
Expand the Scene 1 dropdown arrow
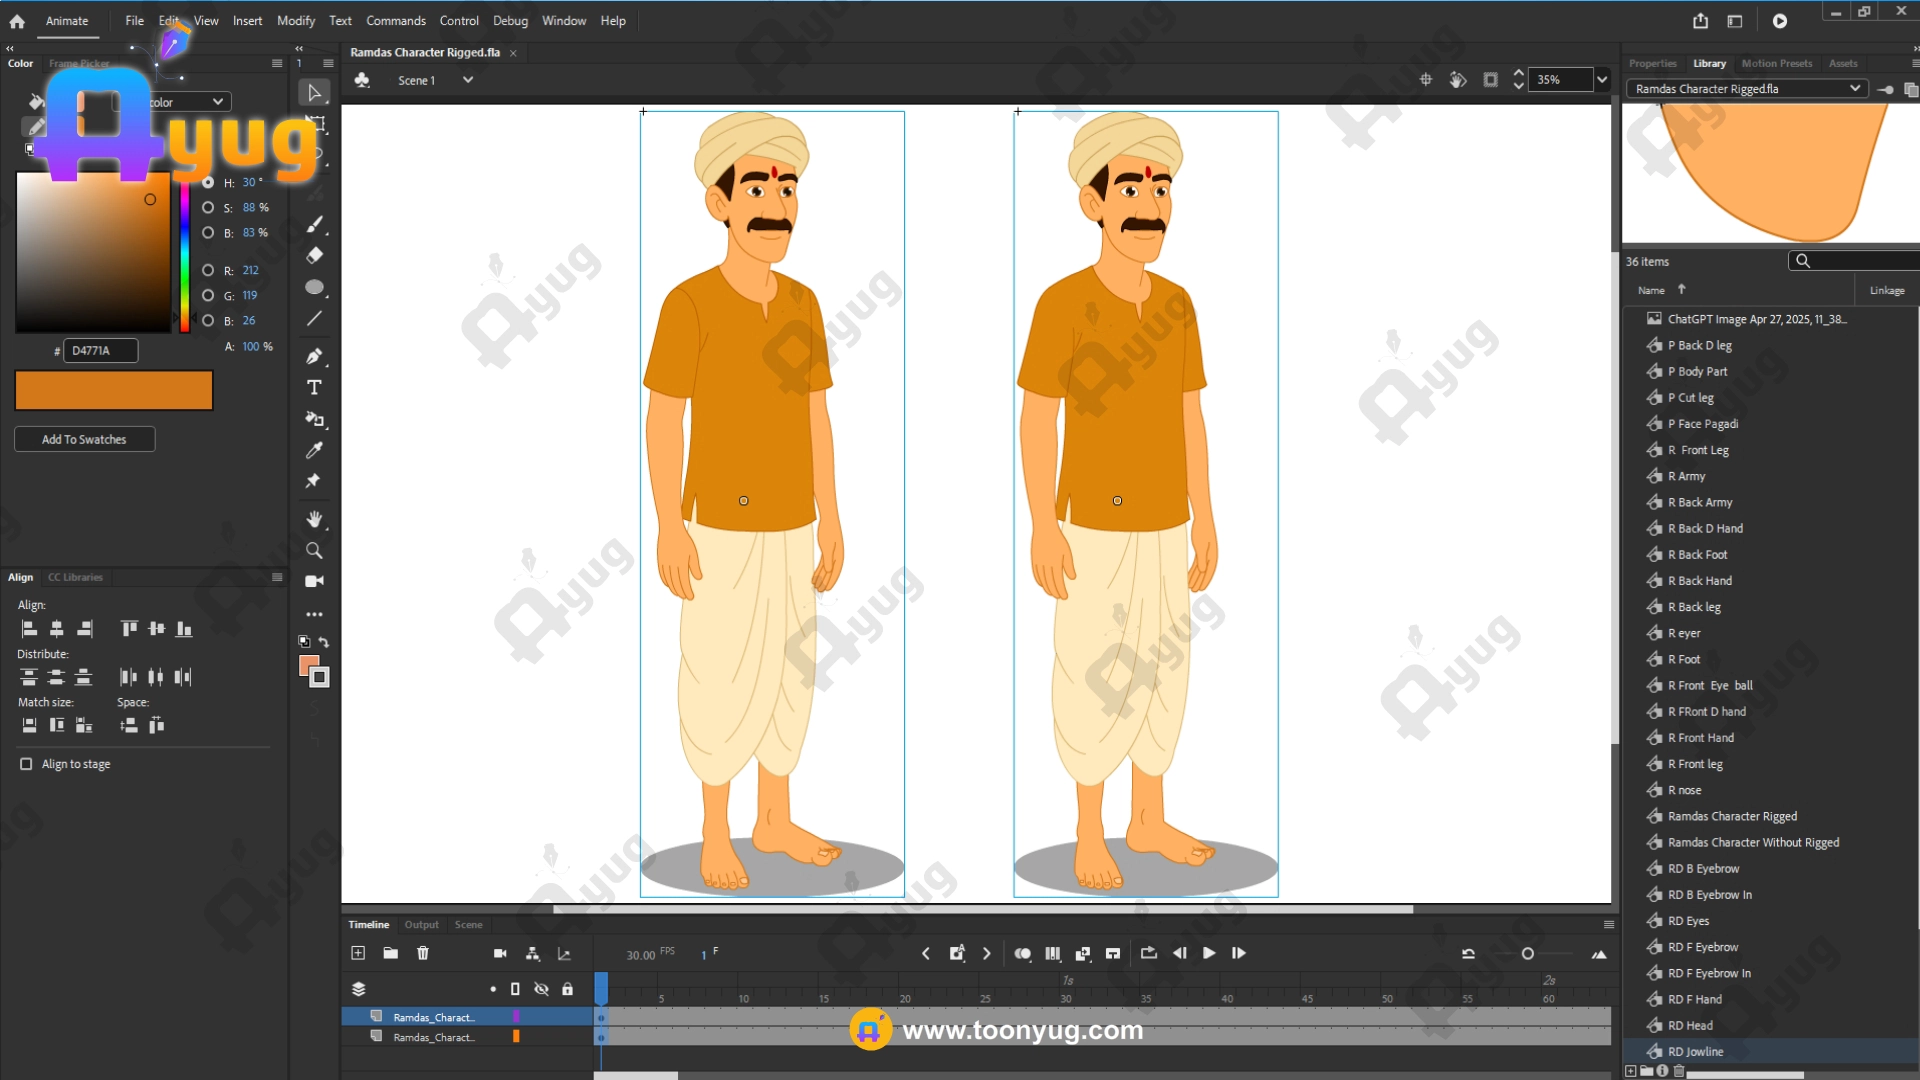(467, 80)
